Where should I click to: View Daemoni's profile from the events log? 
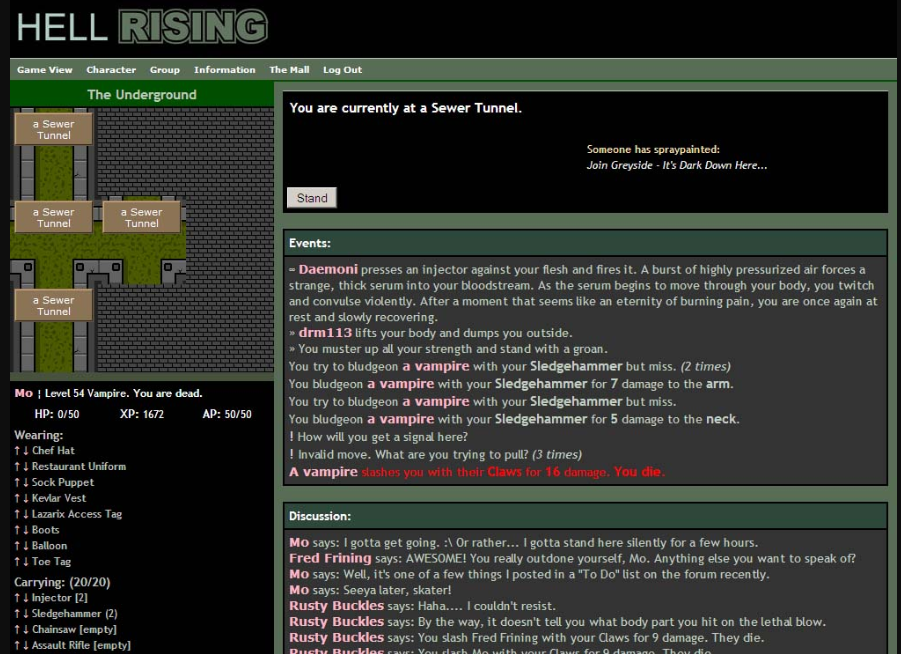pos(328,270)
